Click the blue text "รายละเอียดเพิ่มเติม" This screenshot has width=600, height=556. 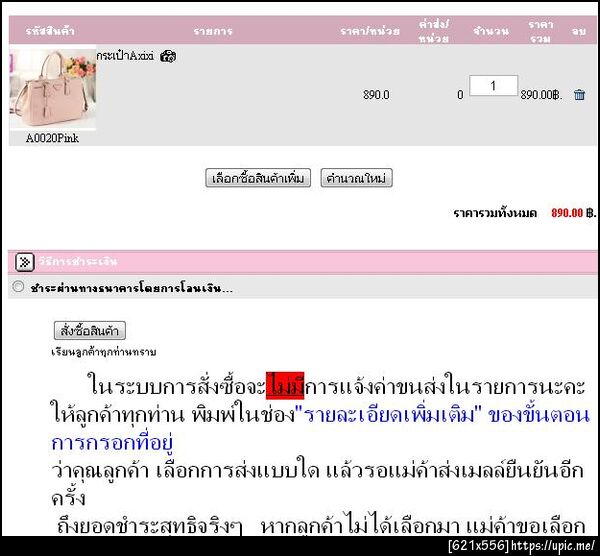388,415
